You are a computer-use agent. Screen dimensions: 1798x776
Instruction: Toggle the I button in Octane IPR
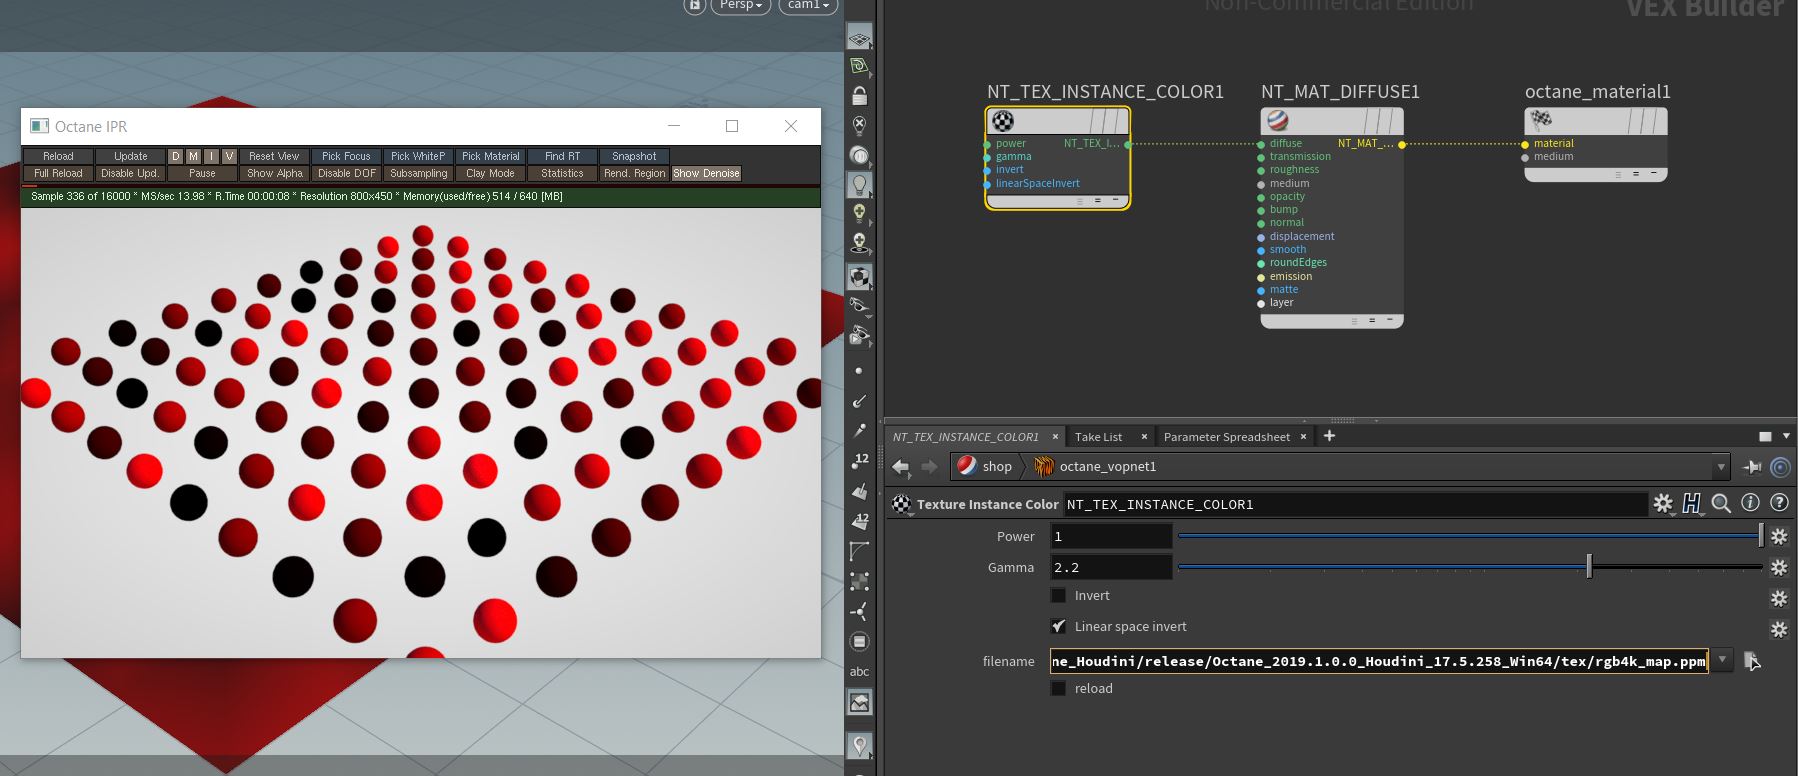211,156
